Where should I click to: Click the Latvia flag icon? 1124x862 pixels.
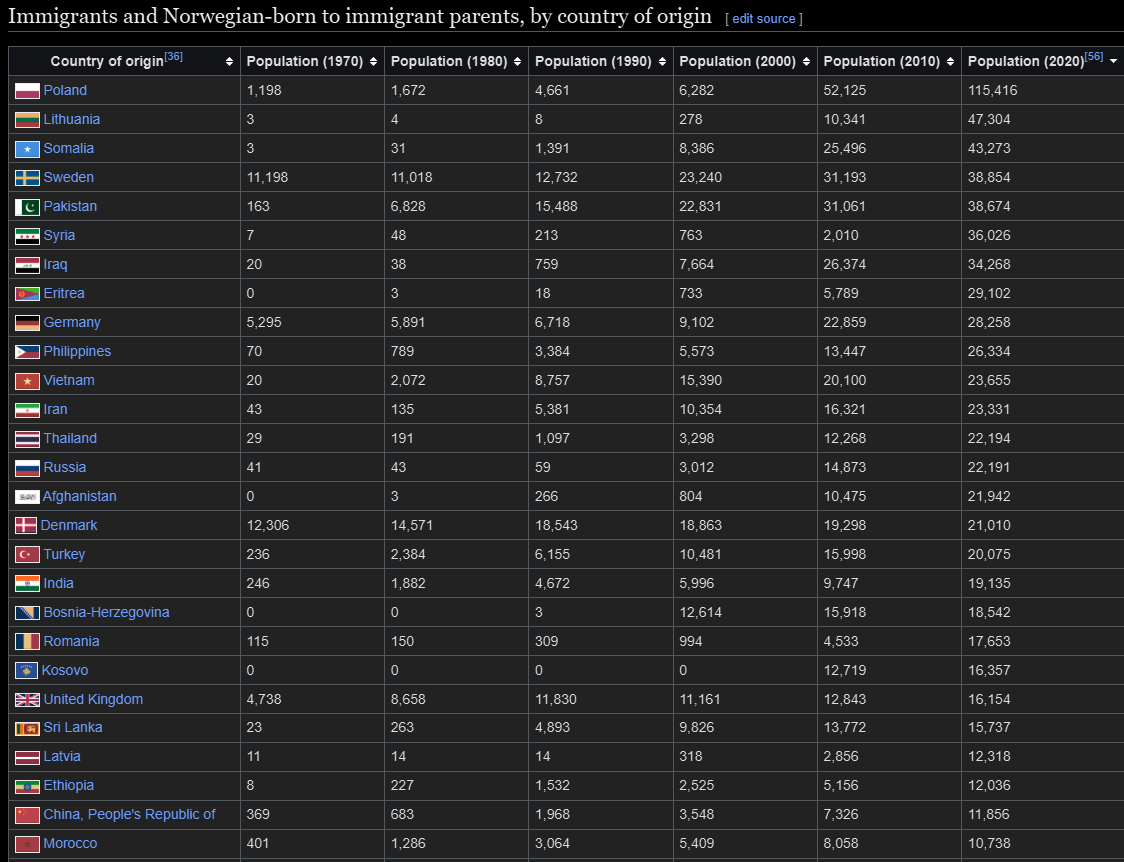(27, 757)
